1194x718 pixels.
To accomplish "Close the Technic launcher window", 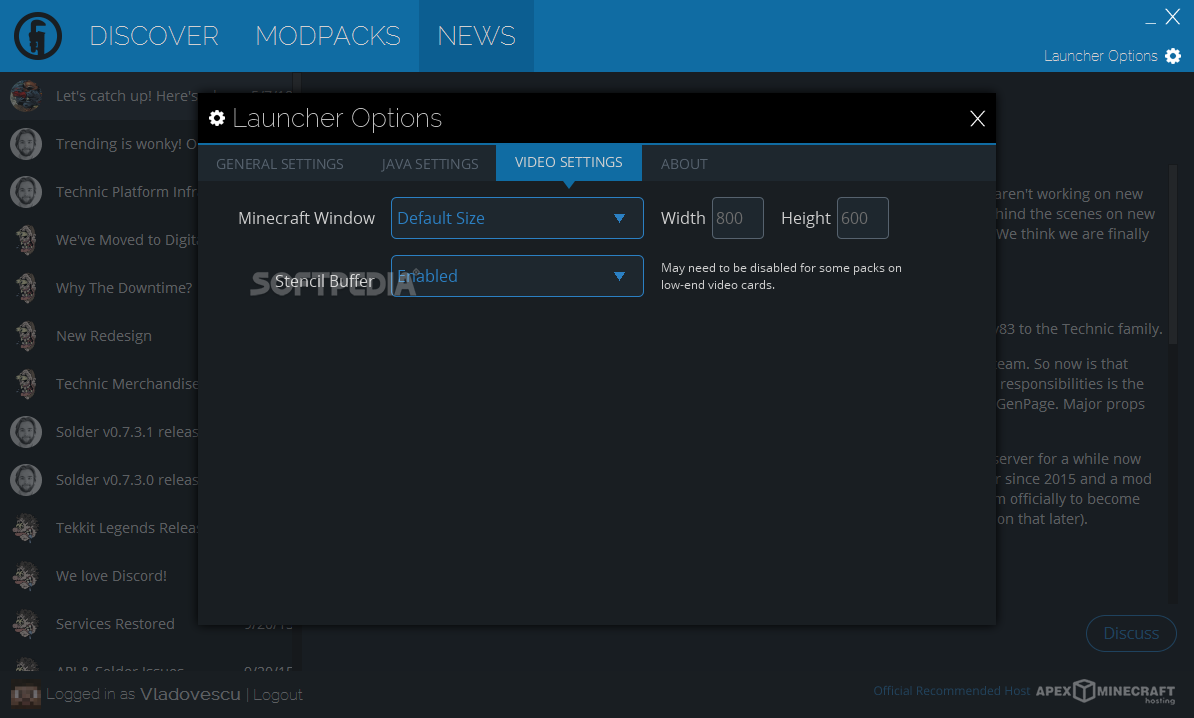I will click(1173, 17).
